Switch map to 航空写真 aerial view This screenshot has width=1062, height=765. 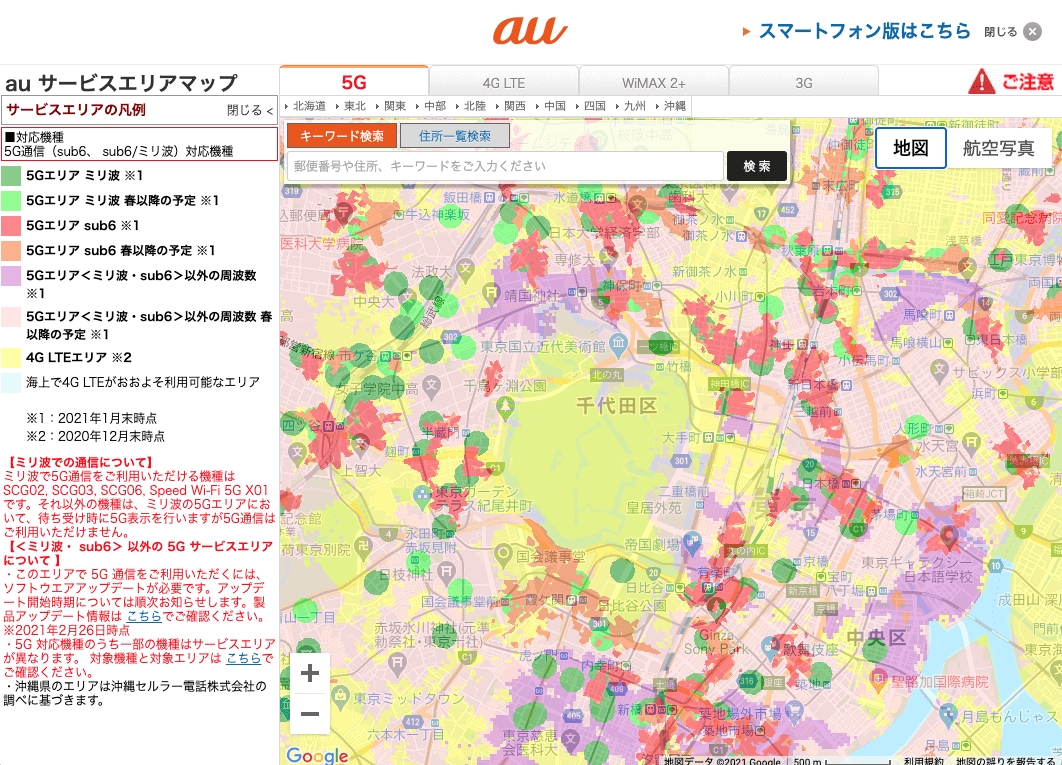point(998,148)
